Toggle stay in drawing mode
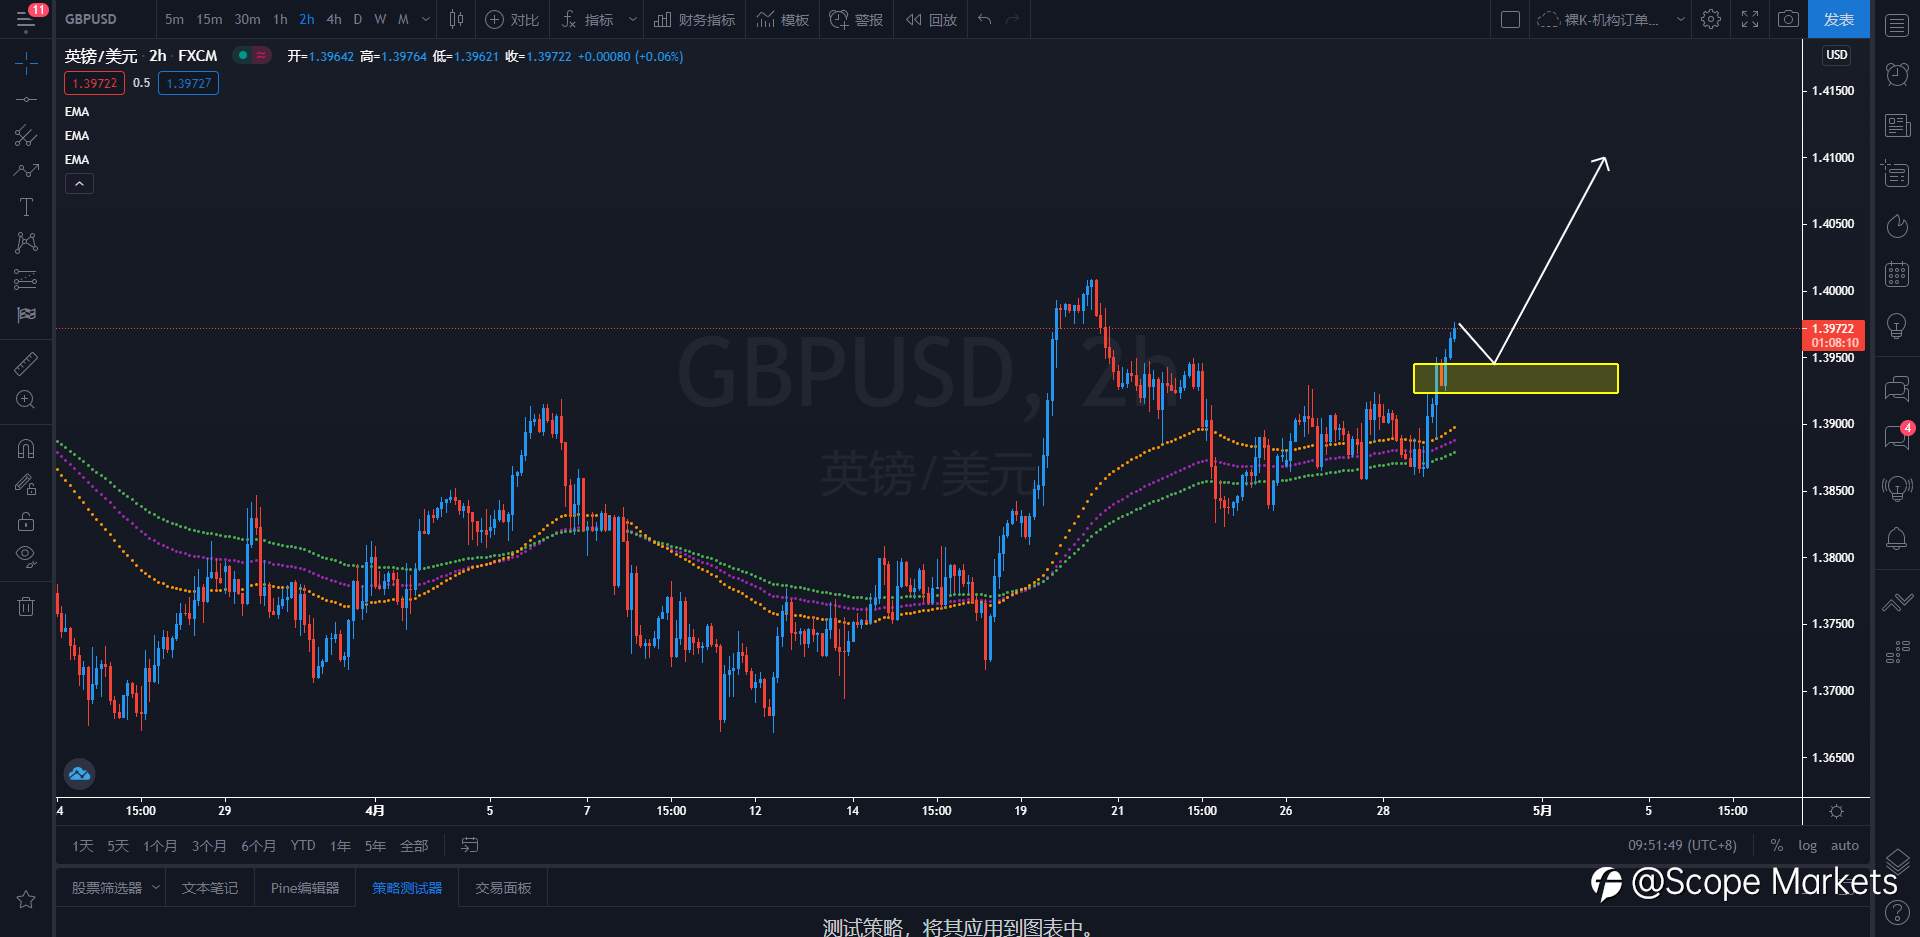 (26, 485)
